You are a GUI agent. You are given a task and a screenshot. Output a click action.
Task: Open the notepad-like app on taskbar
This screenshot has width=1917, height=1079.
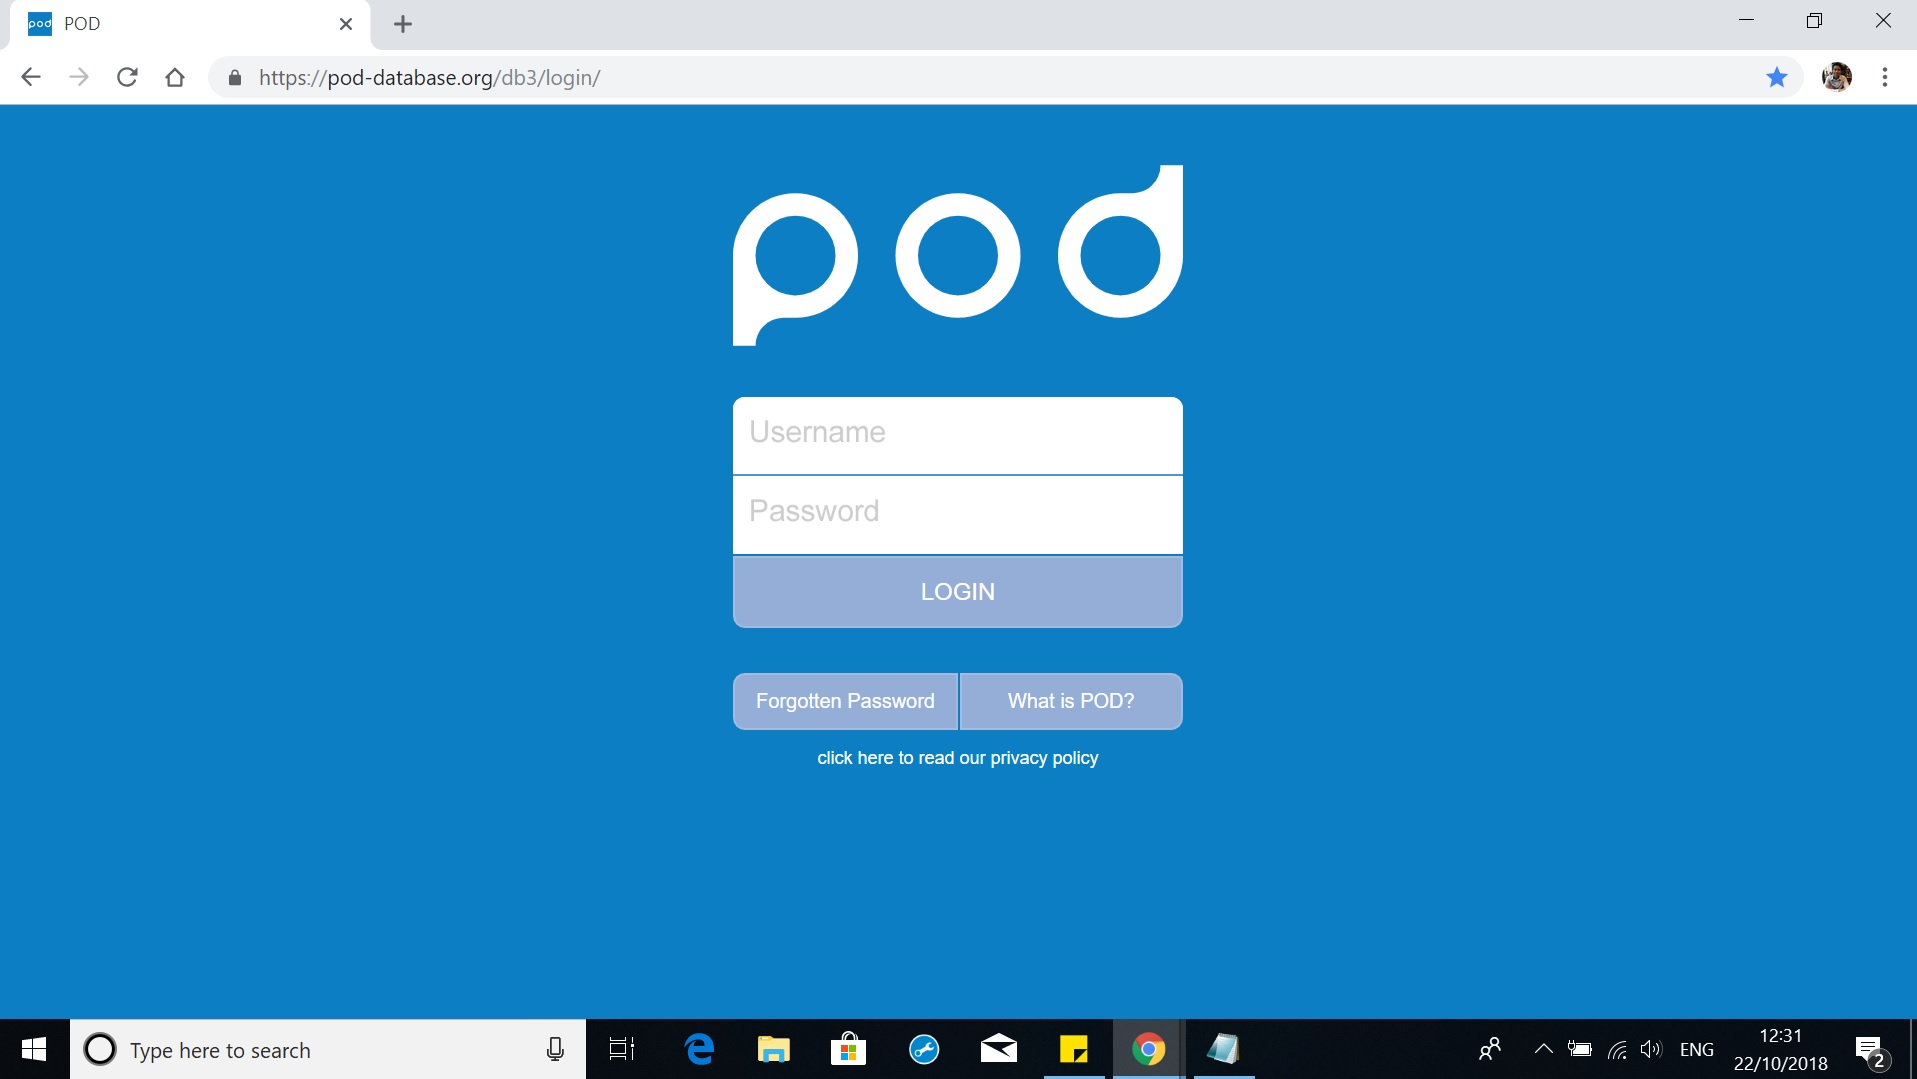[1223, 1049]
